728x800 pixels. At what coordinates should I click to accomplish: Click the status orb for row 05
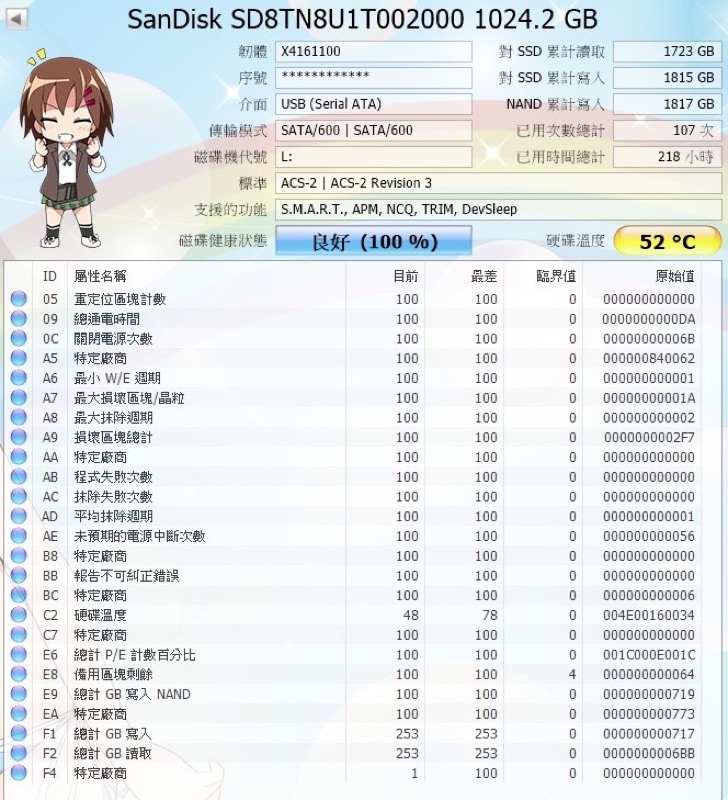pyautogui.click(x=18, y=298)
